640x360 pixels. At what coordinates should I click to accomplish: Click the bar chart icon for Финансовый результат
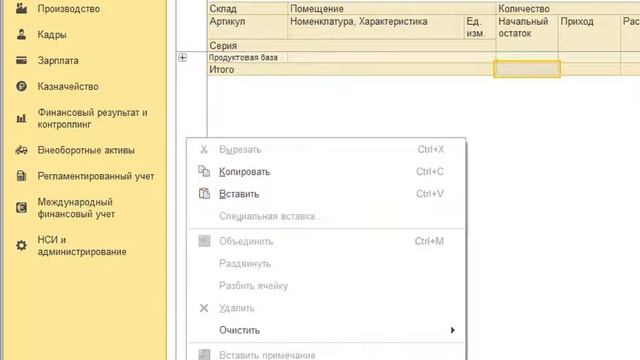pos(21,118)
